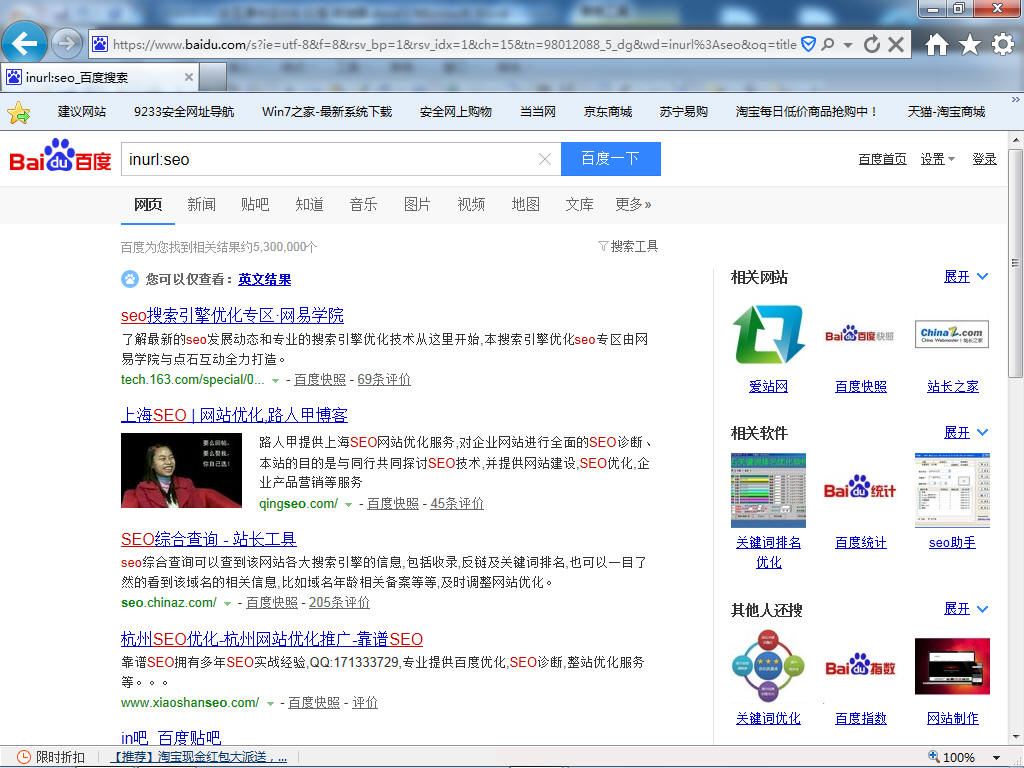Open dropdown arrow beside qingseo.com URL

coord(349,505)
